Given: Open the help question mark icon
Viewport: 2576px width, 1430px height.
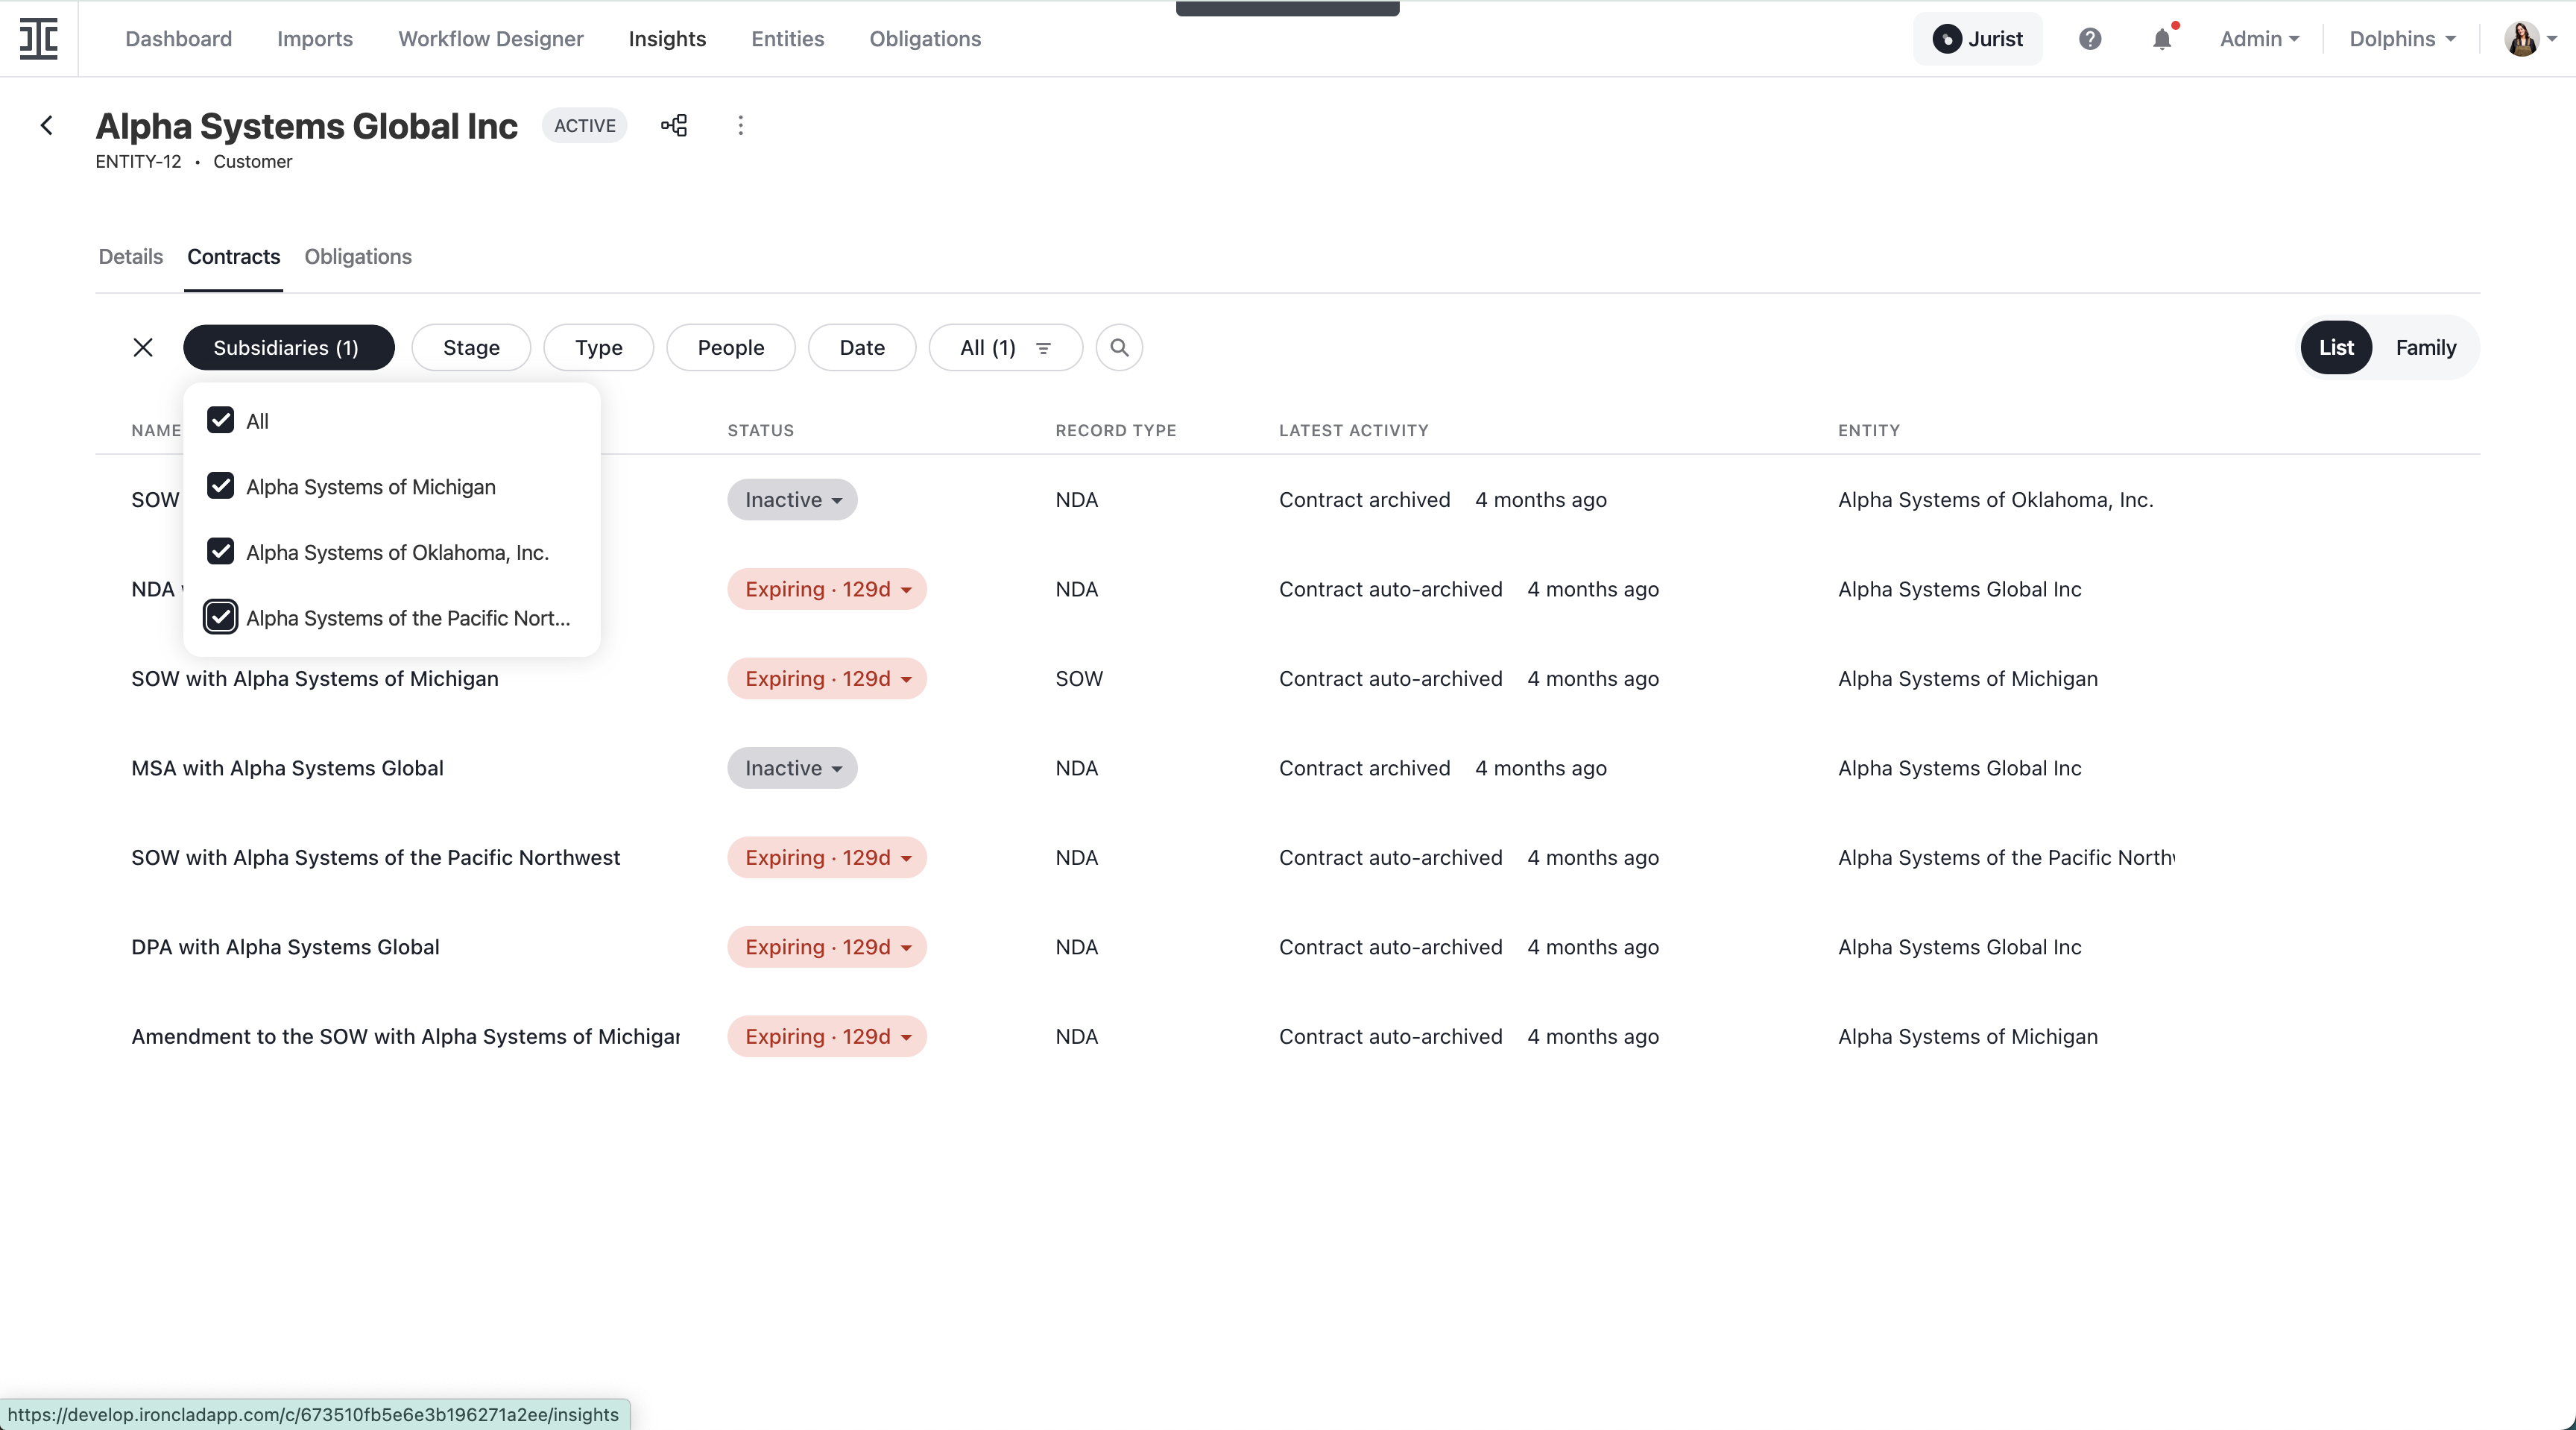Looking at the screenshot, I should (2090, 39).
